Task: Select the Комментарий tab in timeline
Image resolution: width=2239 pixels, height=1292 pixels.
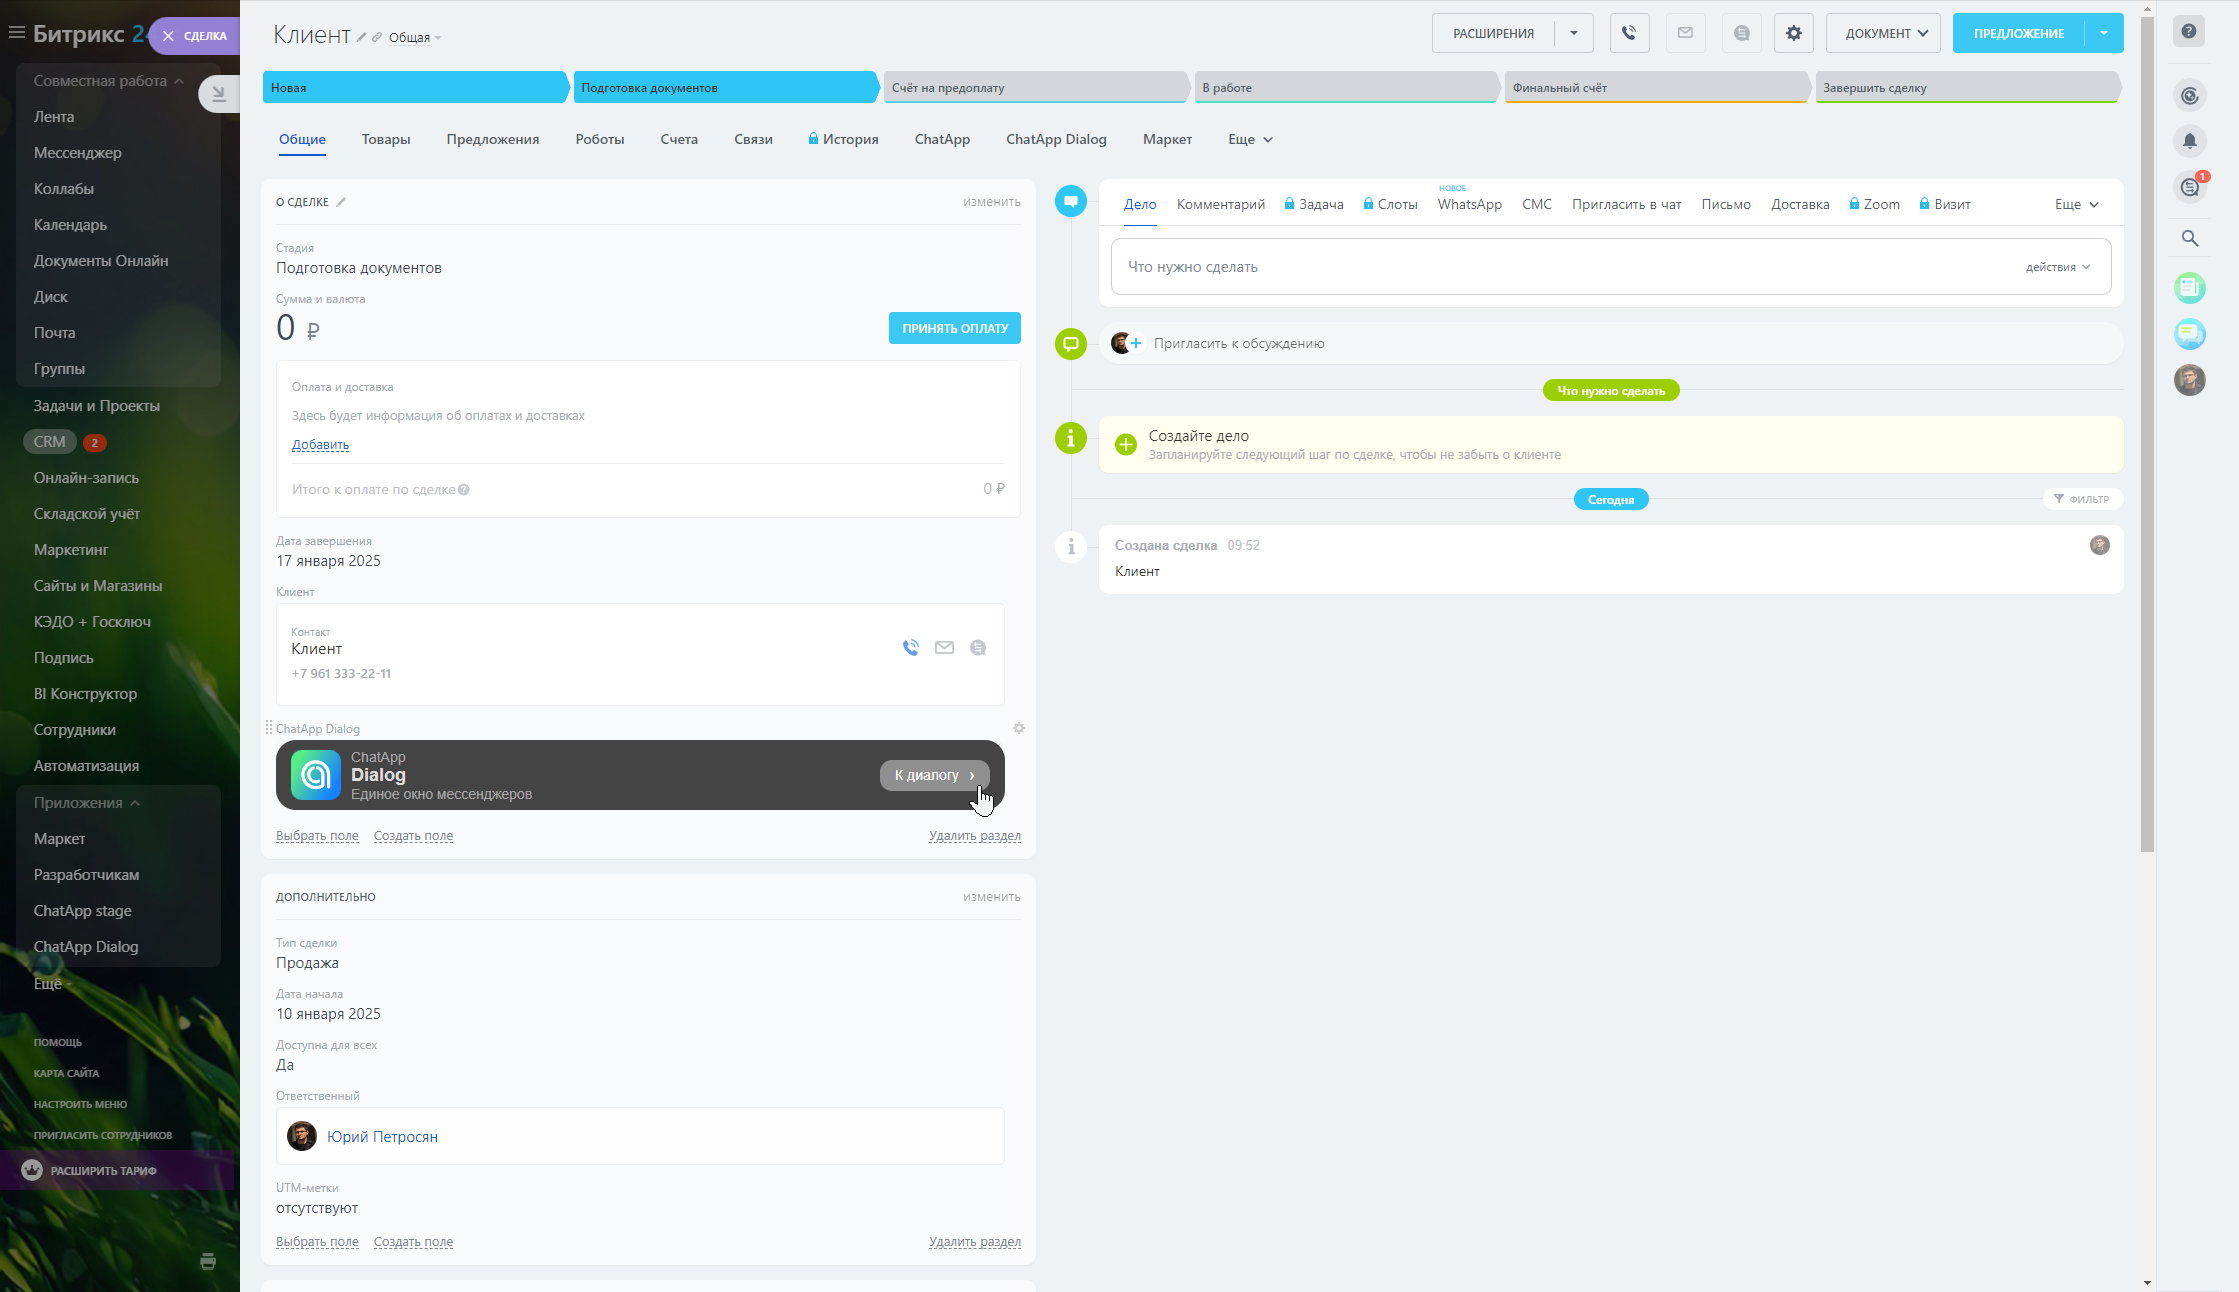Action: (x=1220, y=204)
